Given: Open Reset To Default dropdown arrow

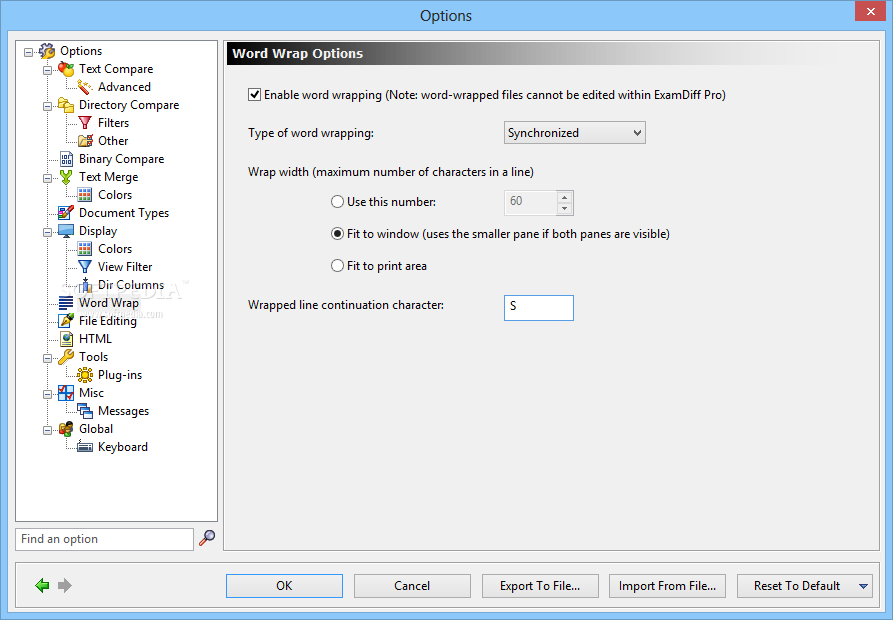Looking at the screenshot, I should pos(863,586).
